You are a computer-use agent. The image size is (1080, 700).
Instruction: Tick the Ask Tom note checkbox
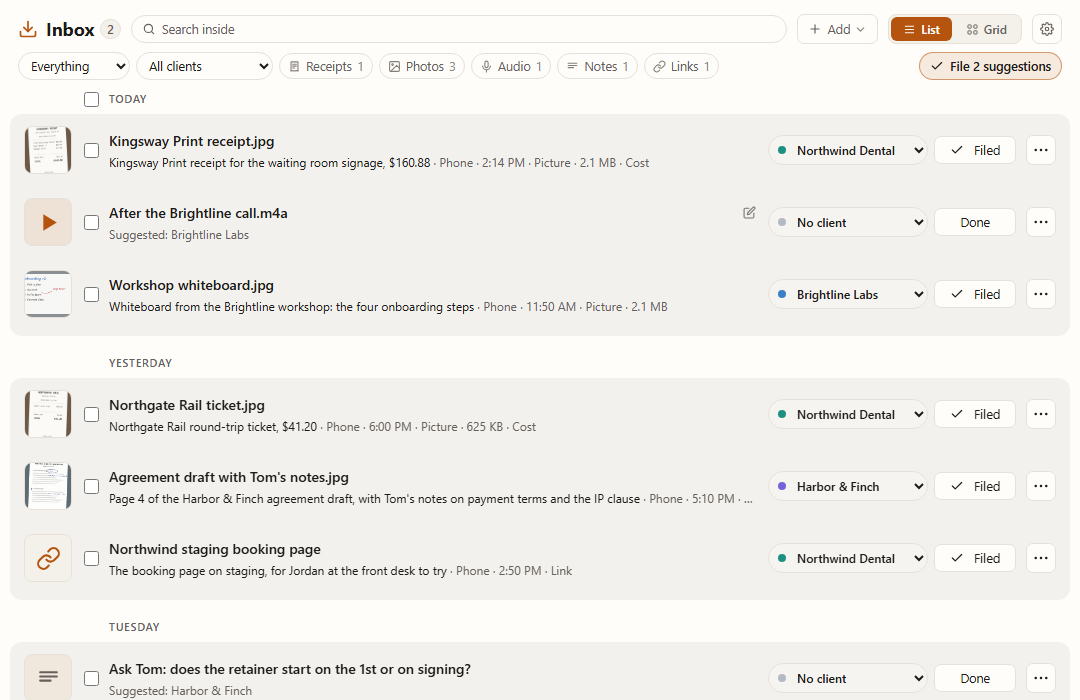pyautogui.click(x=92, y=678)
